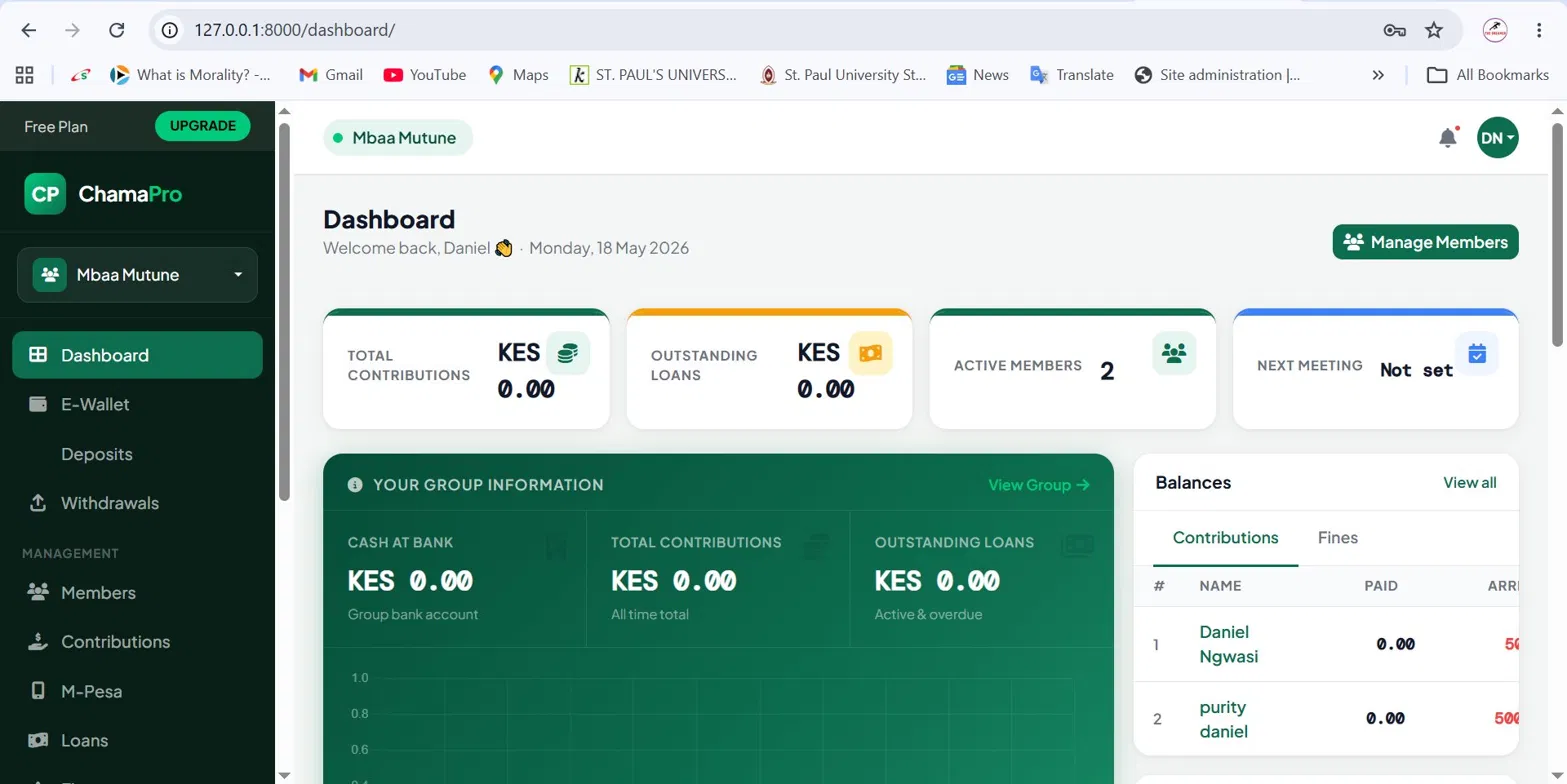The image size is (1567, 784).
Task: Click the notification bell icon
Action: point(1447,138)
